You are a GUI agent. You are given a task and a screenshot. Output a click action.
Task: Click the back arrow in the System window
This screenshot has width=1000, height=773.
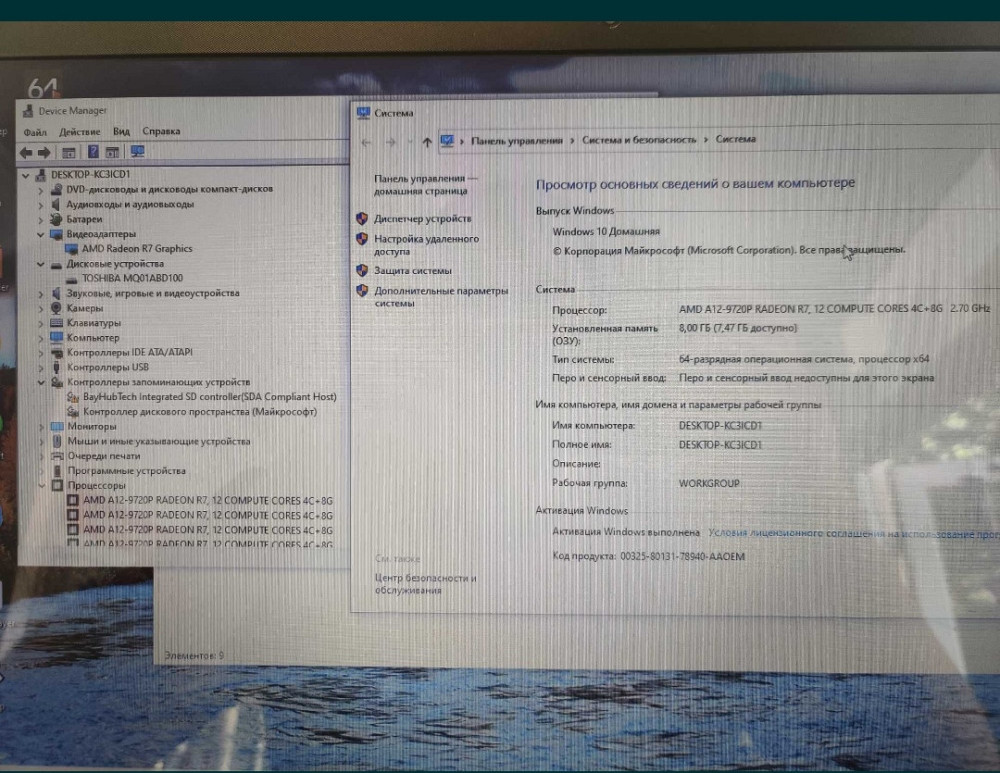(366, 142)
